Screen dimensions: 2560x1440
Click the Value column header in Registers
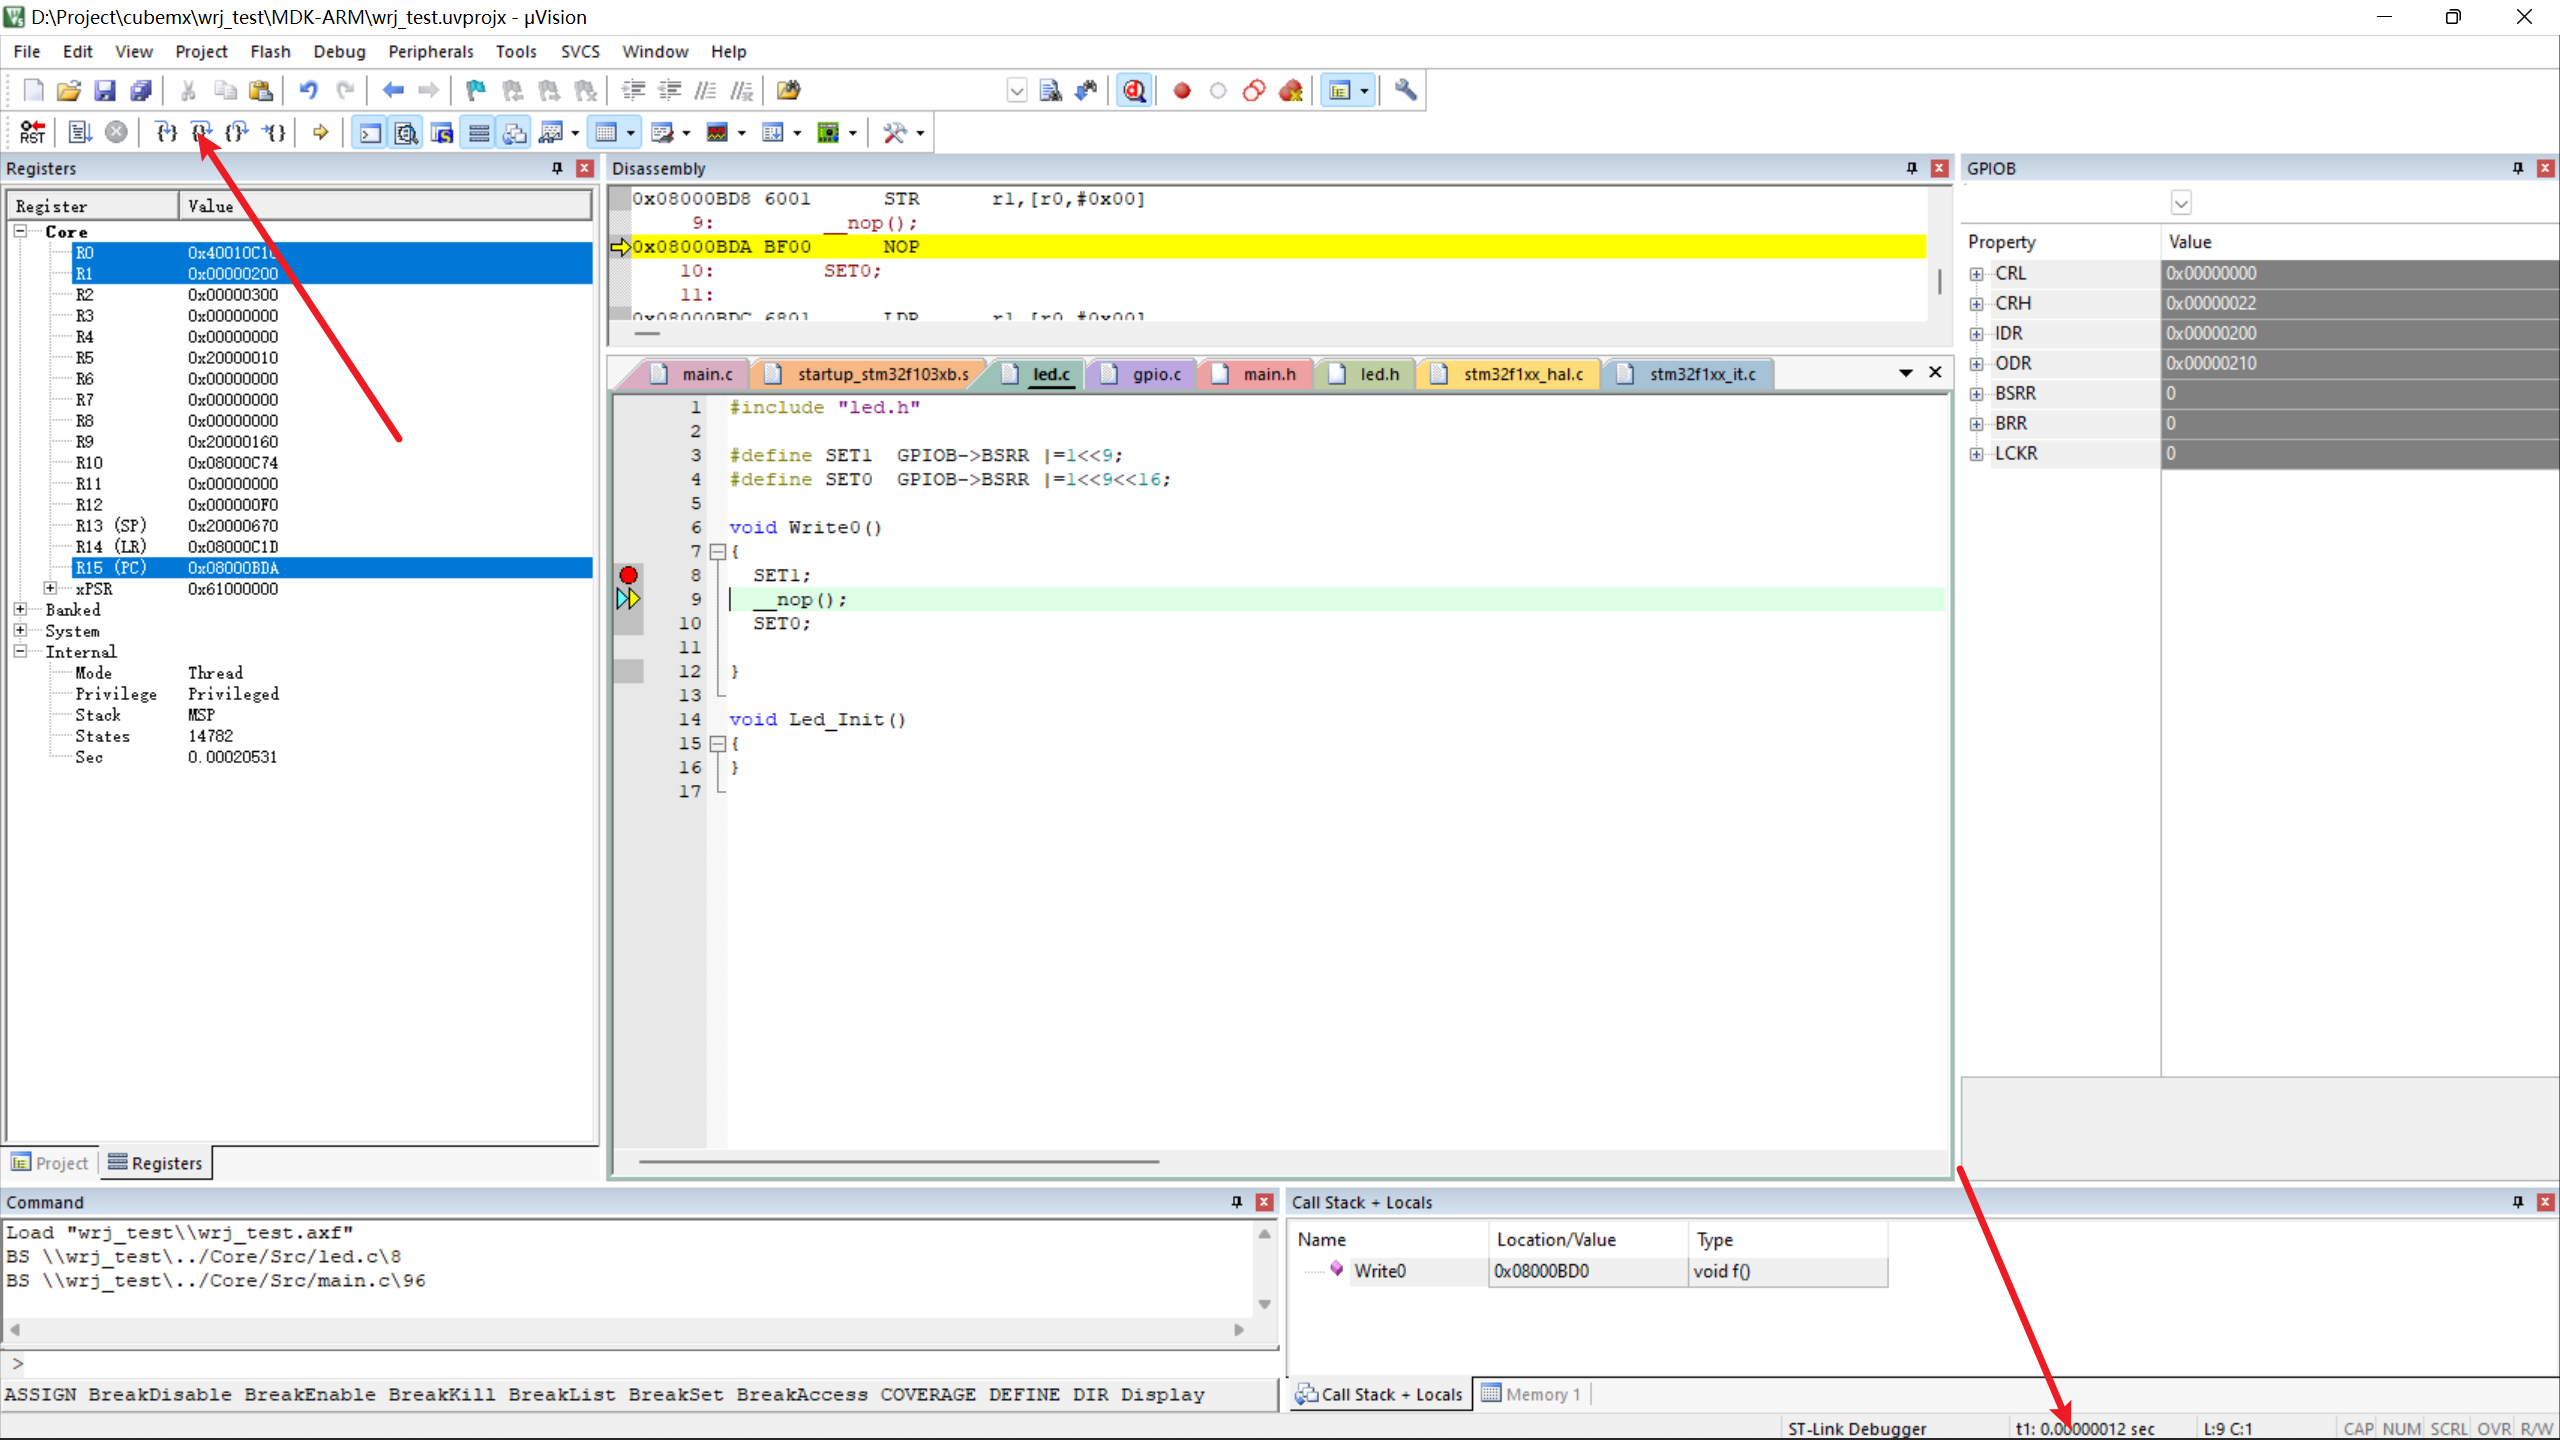385,206
